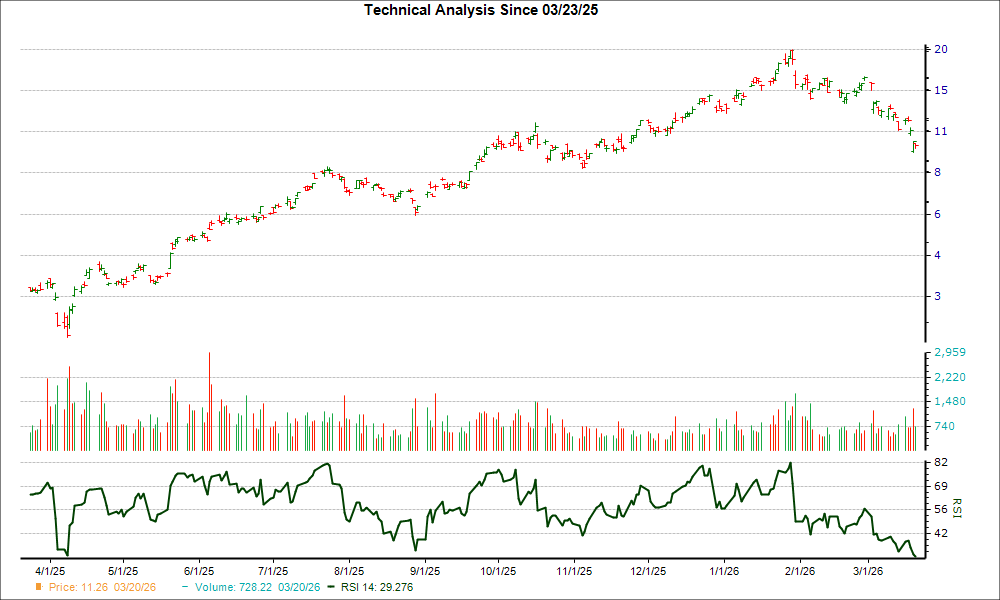Image resolution: width=1000 pixels, height=600 pixels.
Task: Click the RSI 14 legend entry
Action: [378, 587]
